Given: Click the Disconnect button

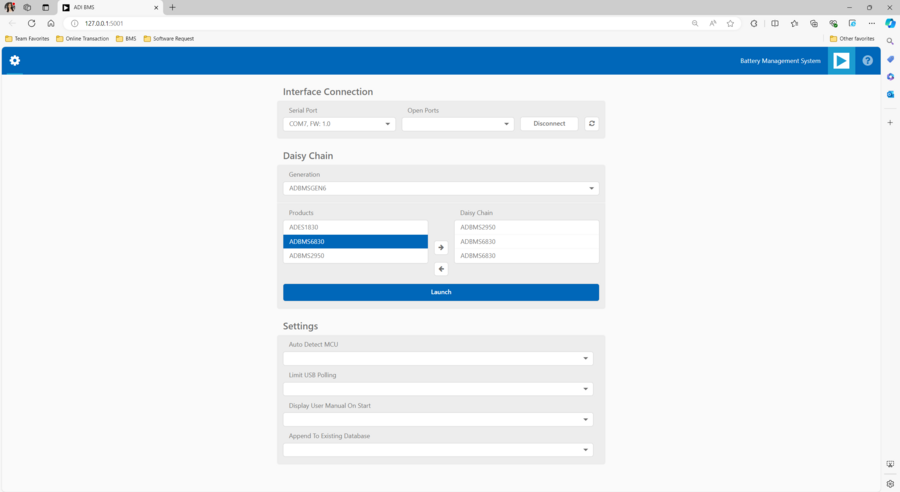Looking at the screenshot, I should click(549, 124).
